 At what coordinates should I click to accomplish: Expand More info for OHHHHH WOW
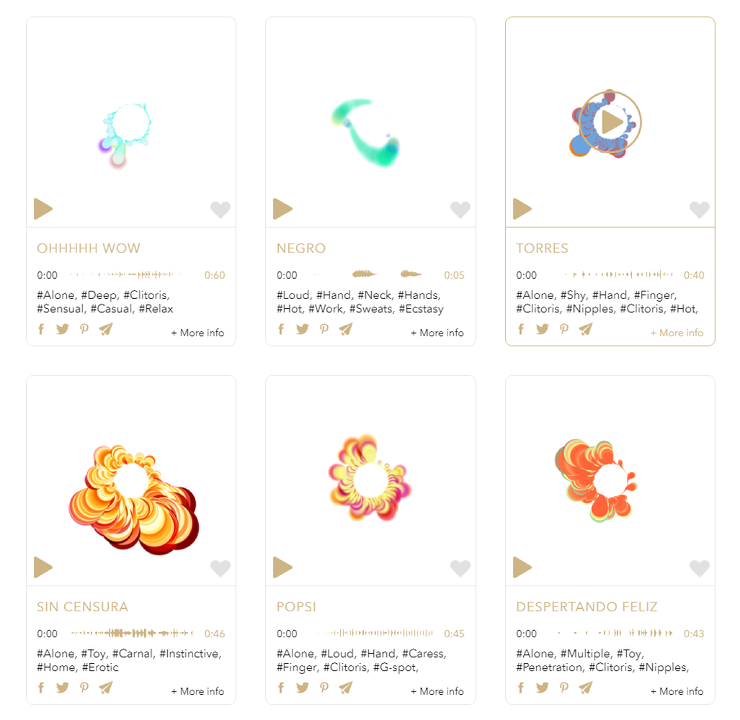[x=198, y=333]
